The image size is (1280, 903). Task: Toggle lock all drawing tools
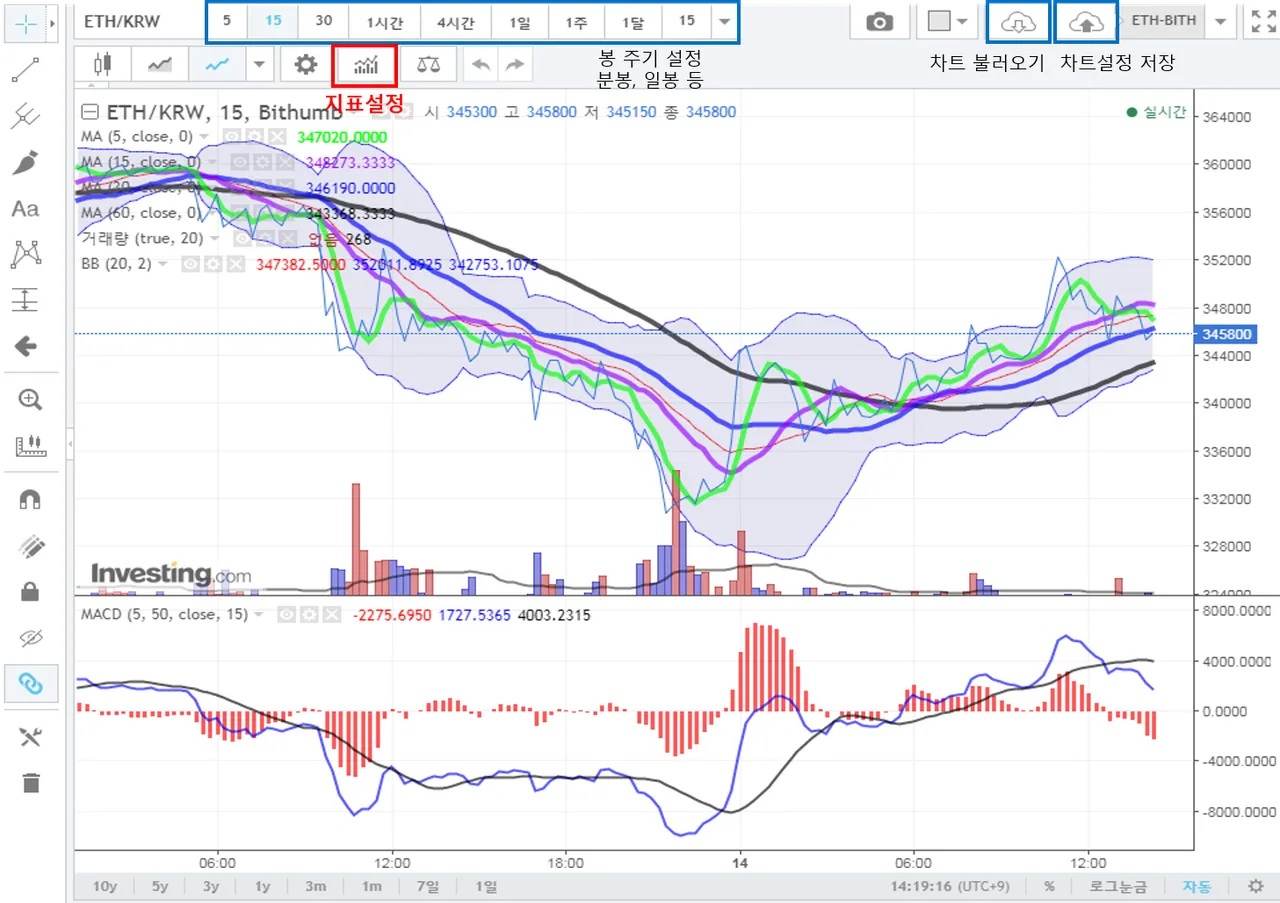coord(30,591)
